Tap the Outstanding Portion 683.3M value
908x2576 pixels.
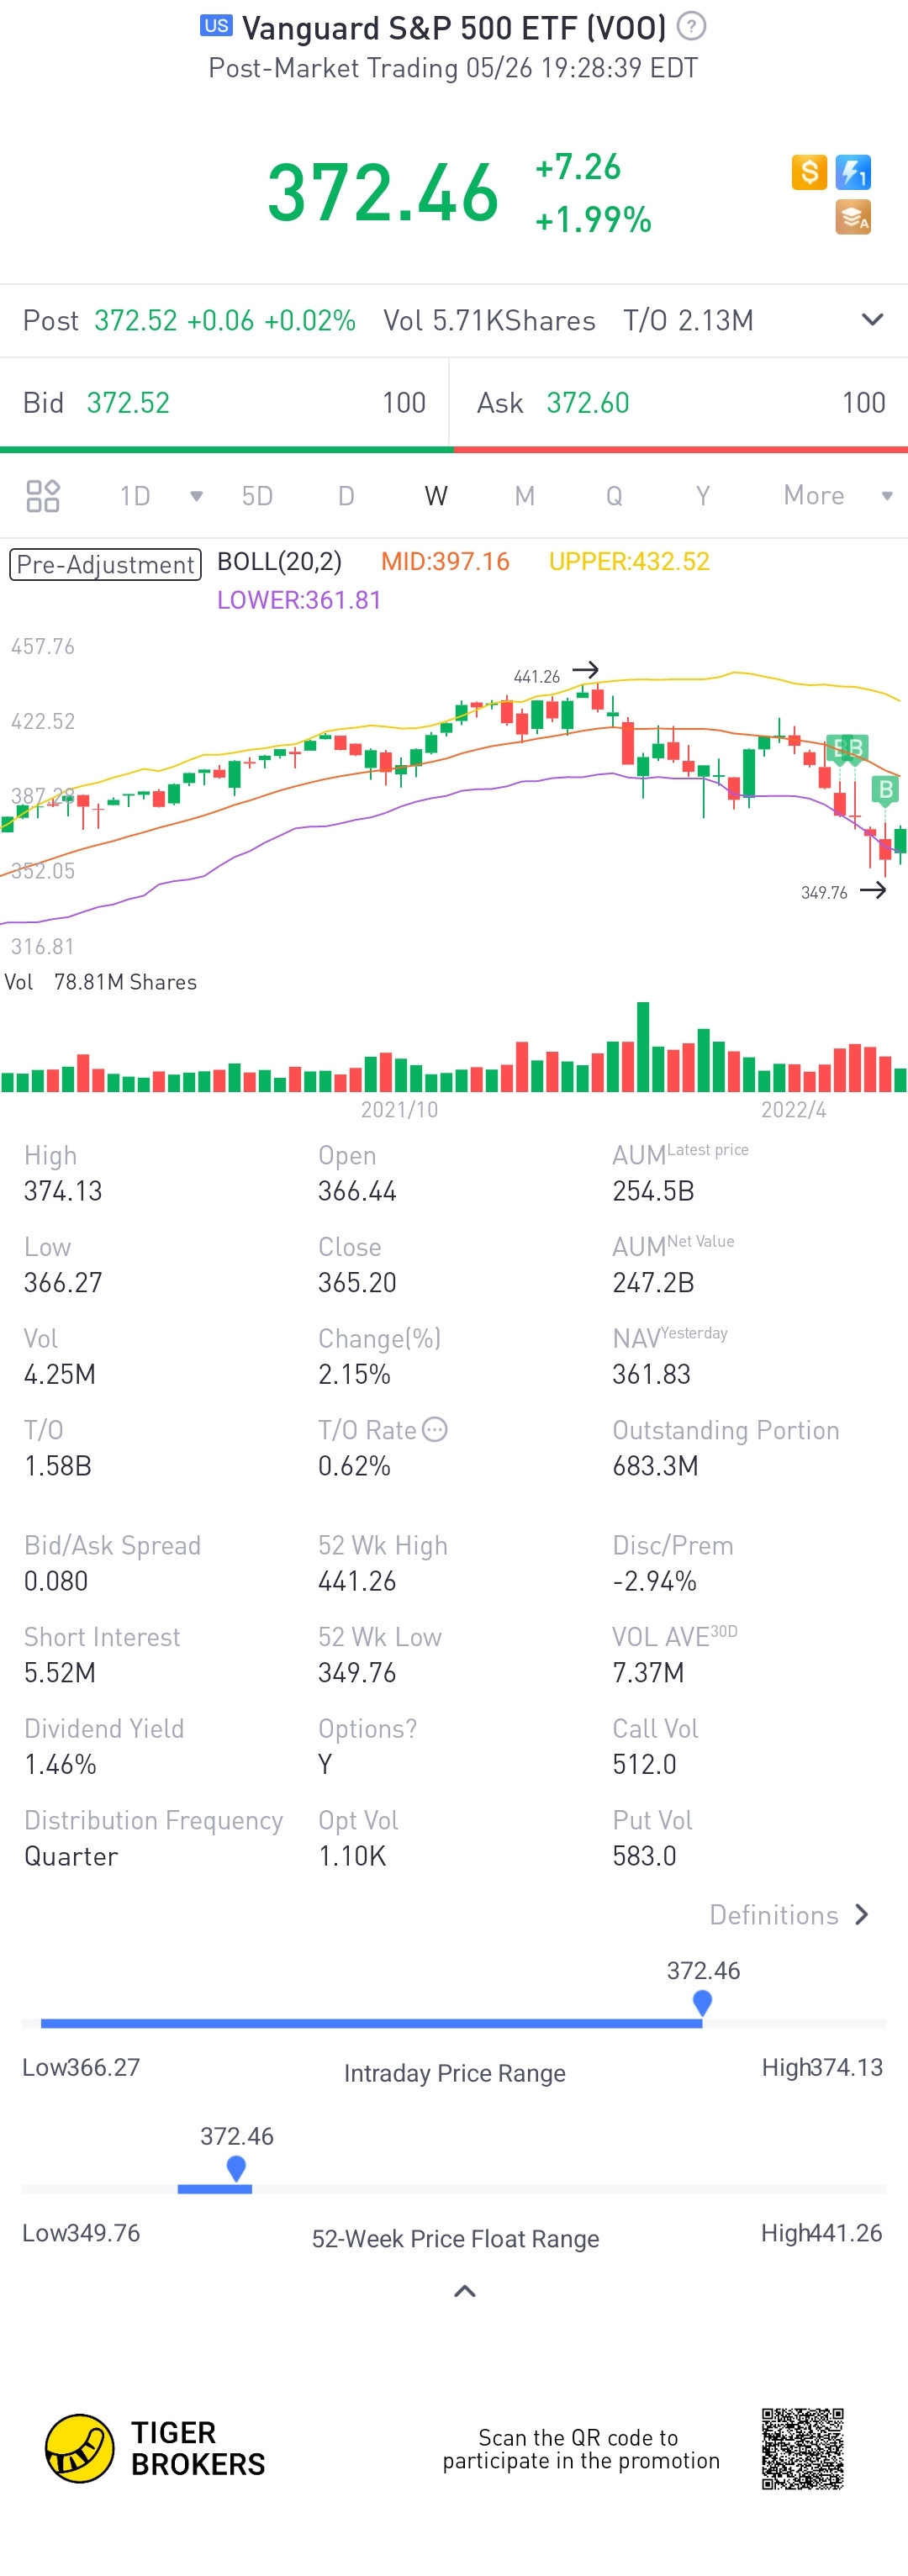[655, 1466]
